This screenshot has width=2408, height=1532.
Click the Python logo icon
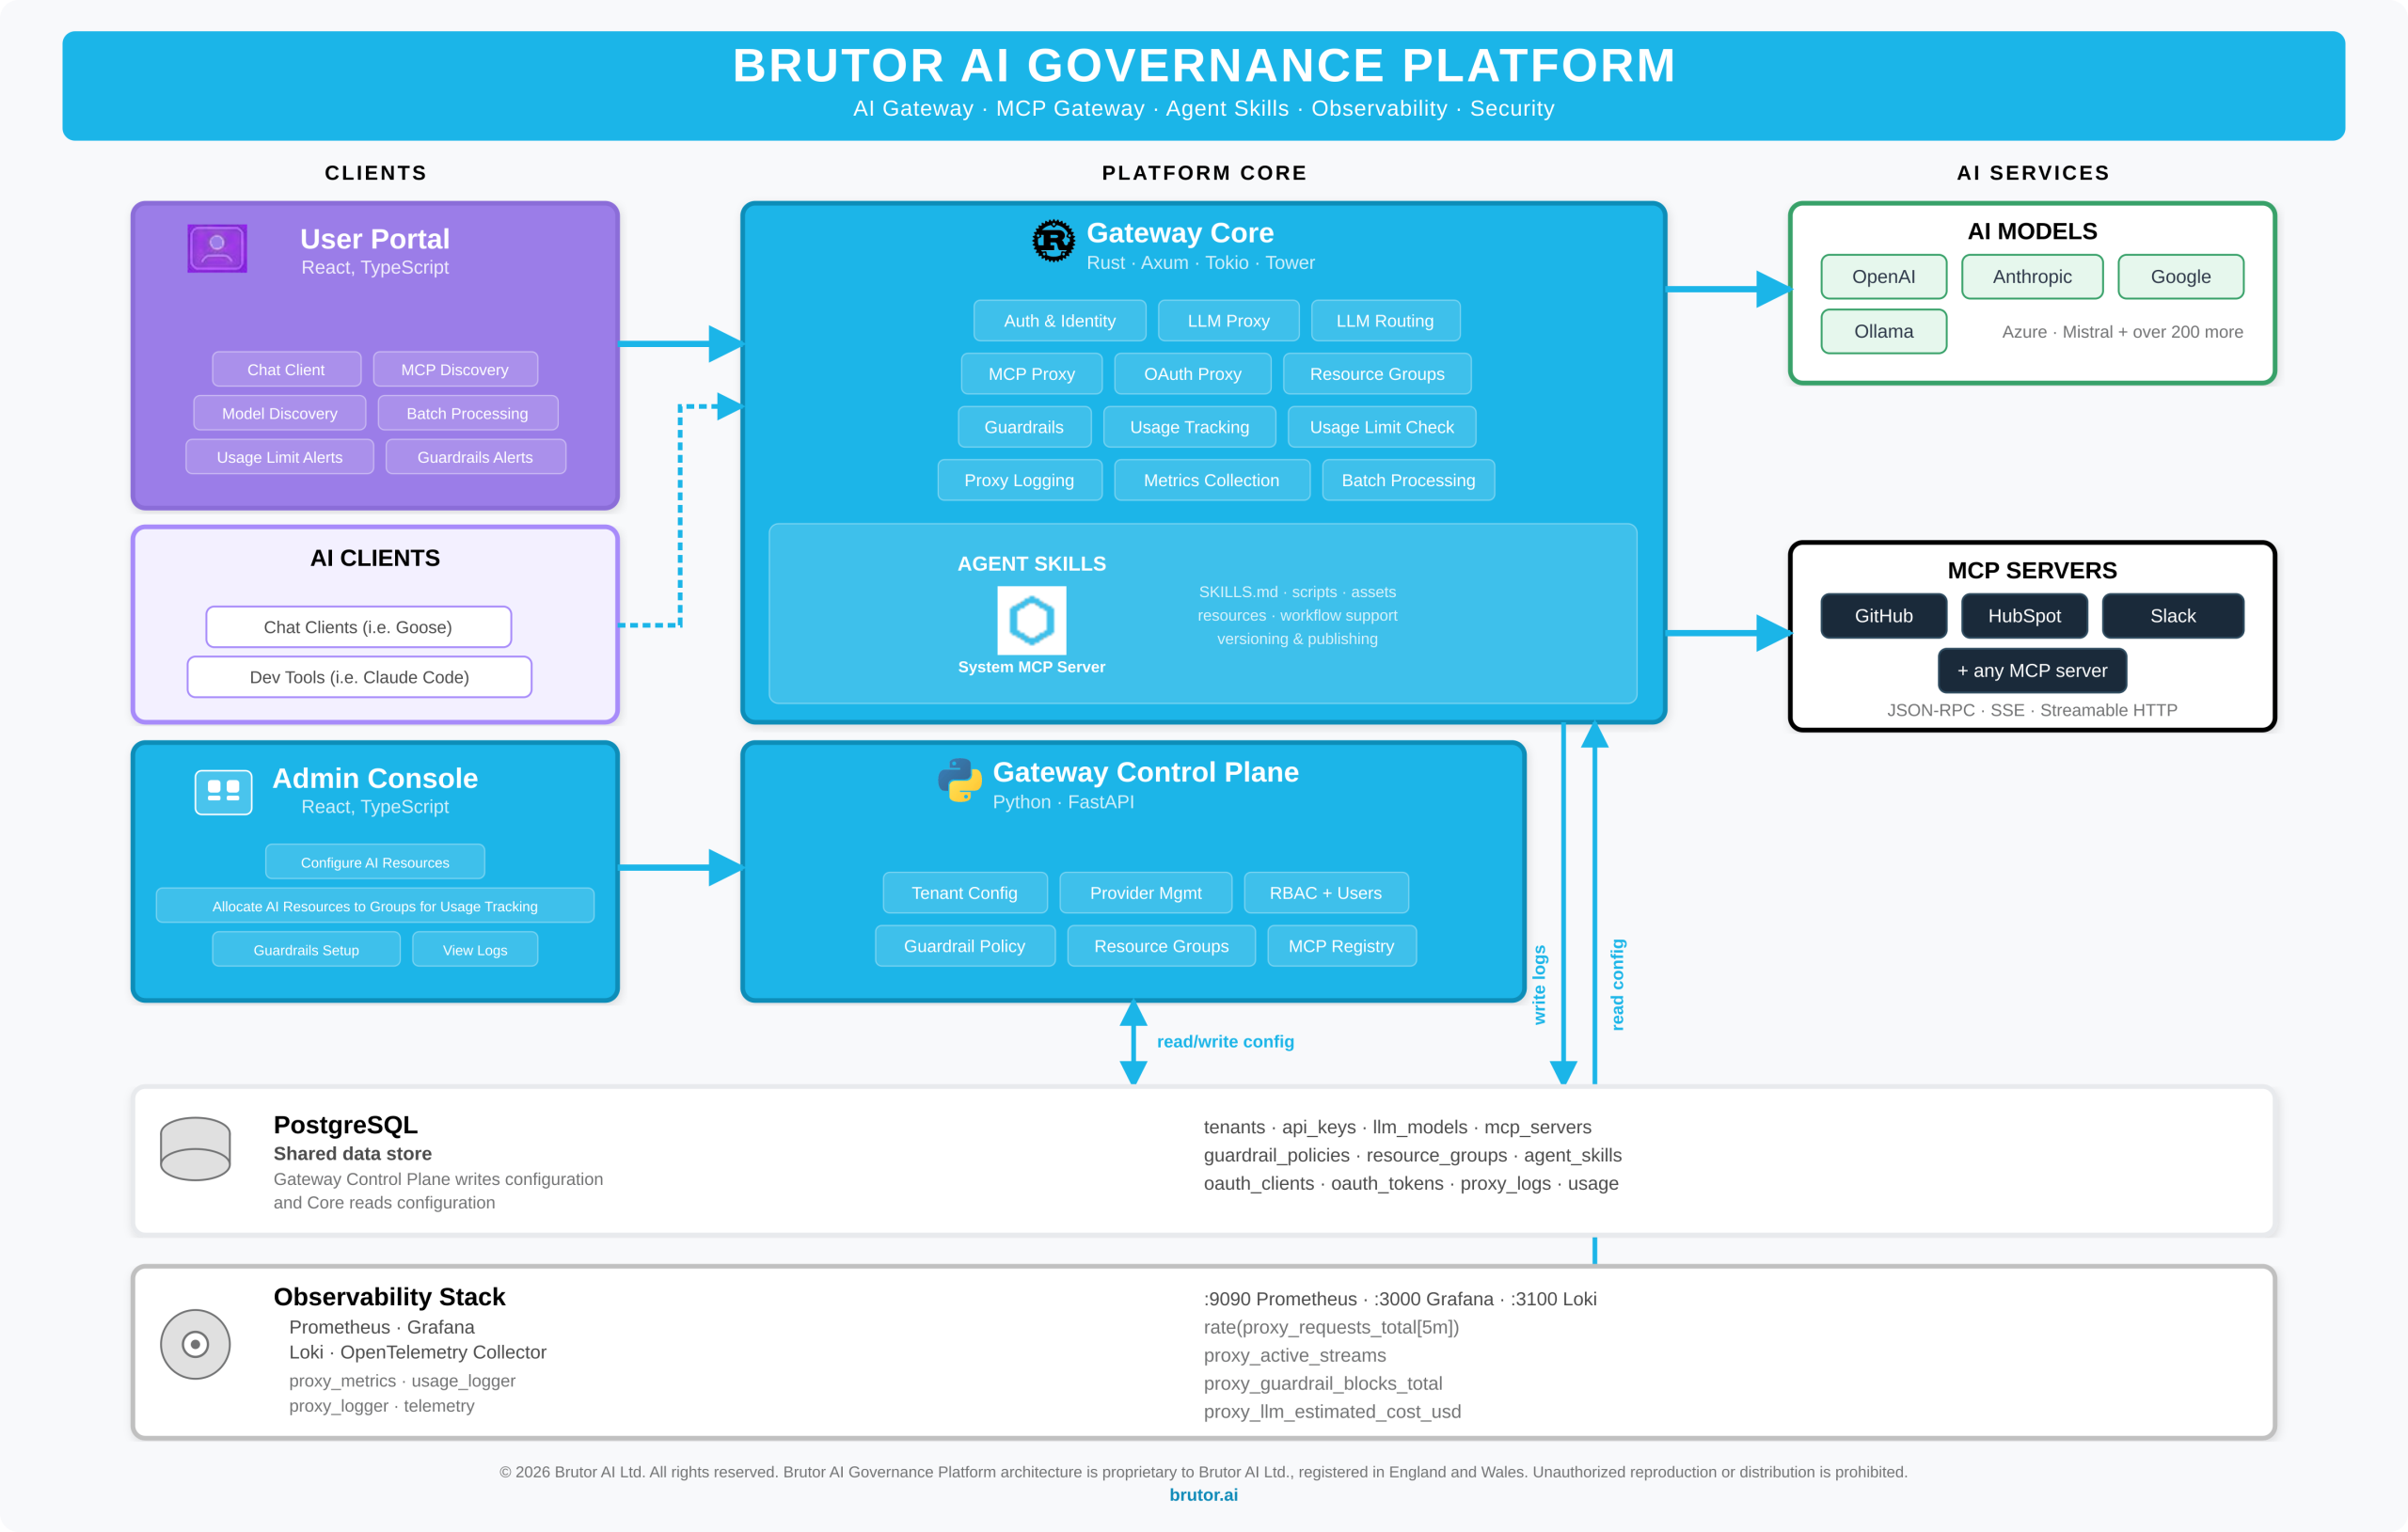tap(959, 780)
